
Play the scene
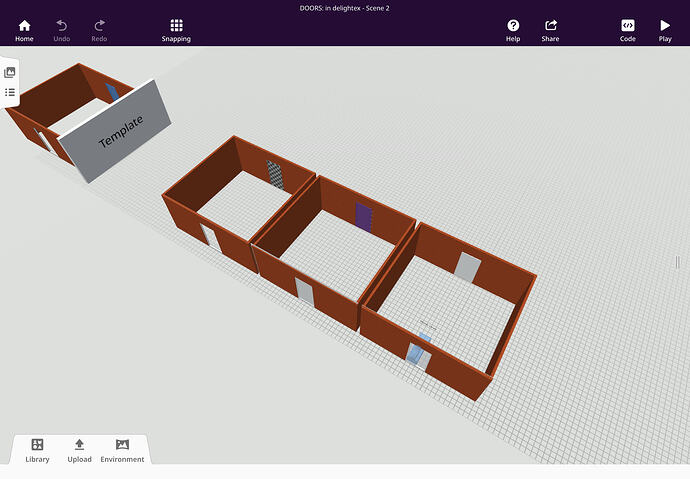[665, 31]
